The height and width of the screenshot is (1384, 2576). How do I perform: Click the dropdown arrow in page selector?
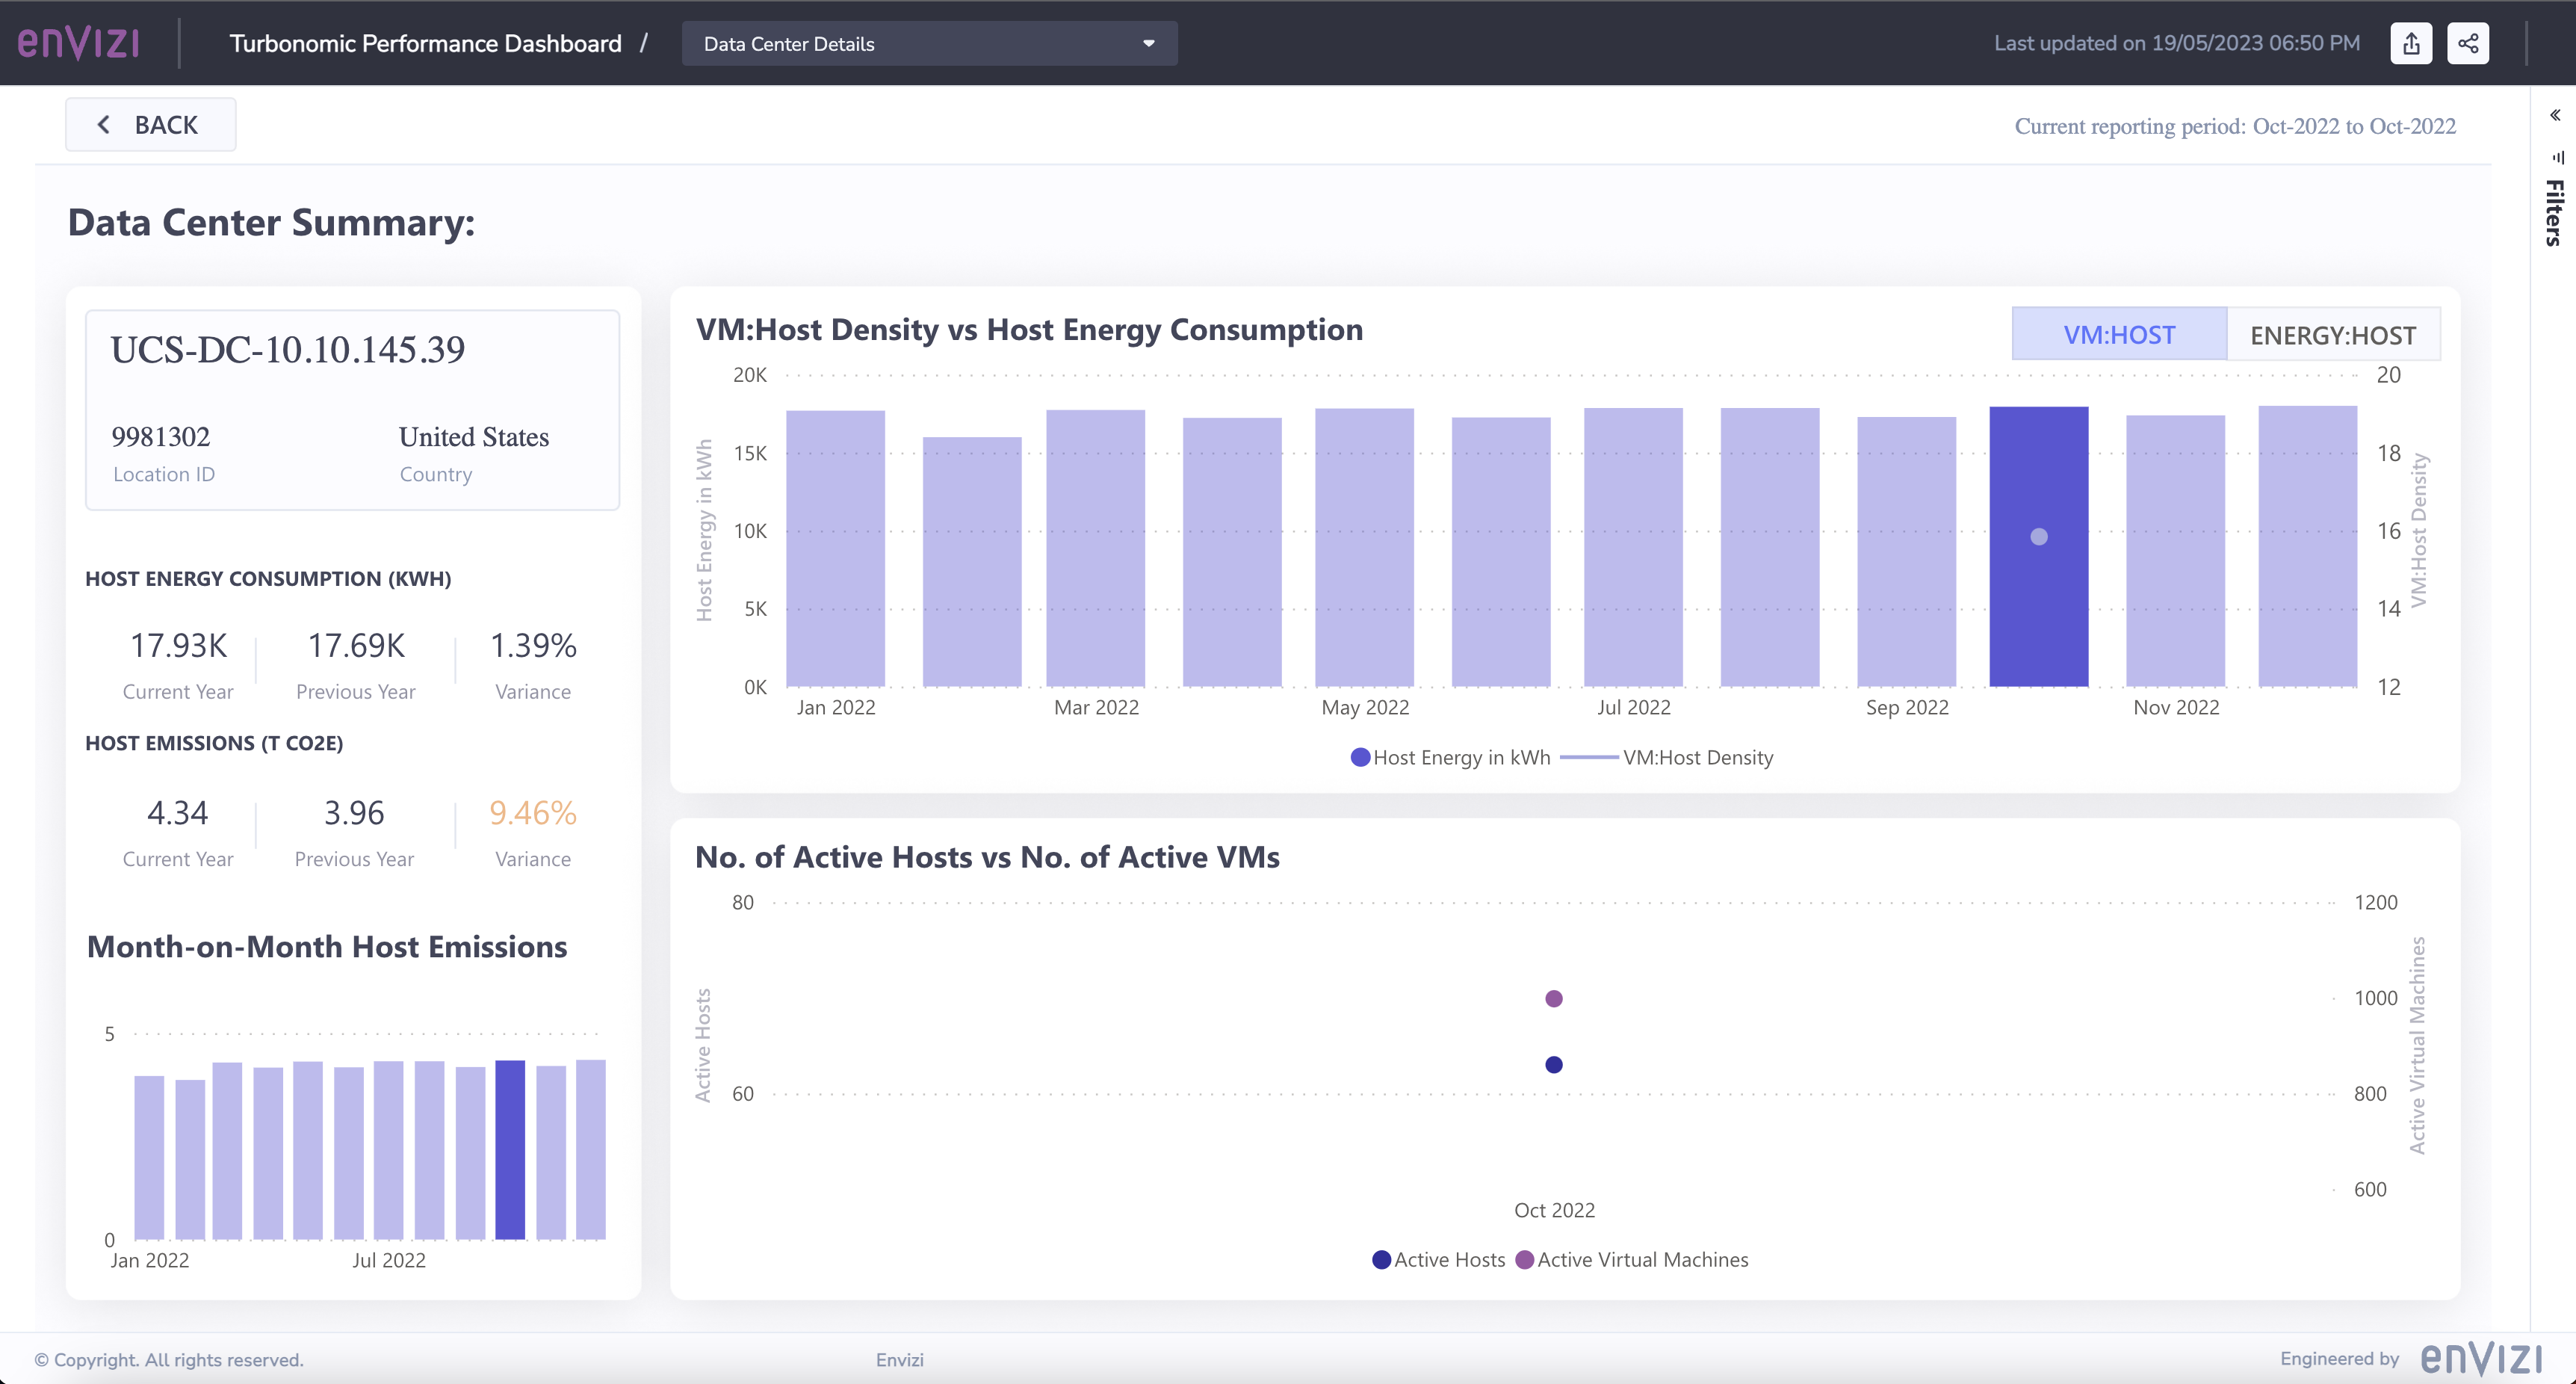pyautogui.click(x=1148, y=44)
